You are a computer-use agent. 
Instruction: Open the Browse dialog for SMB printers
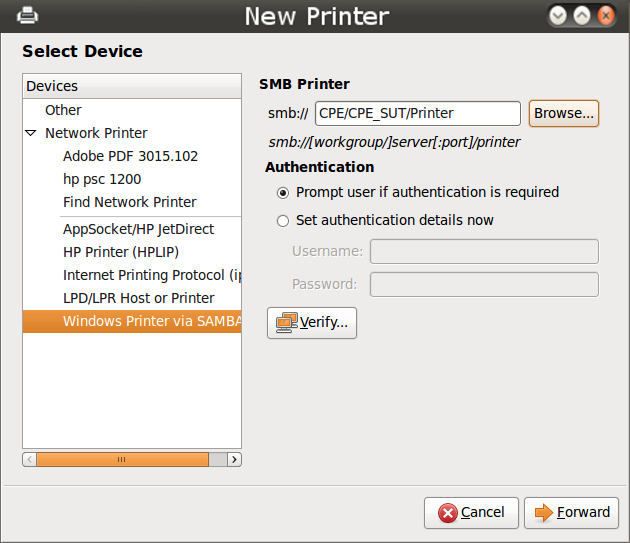tap(564, 113)
